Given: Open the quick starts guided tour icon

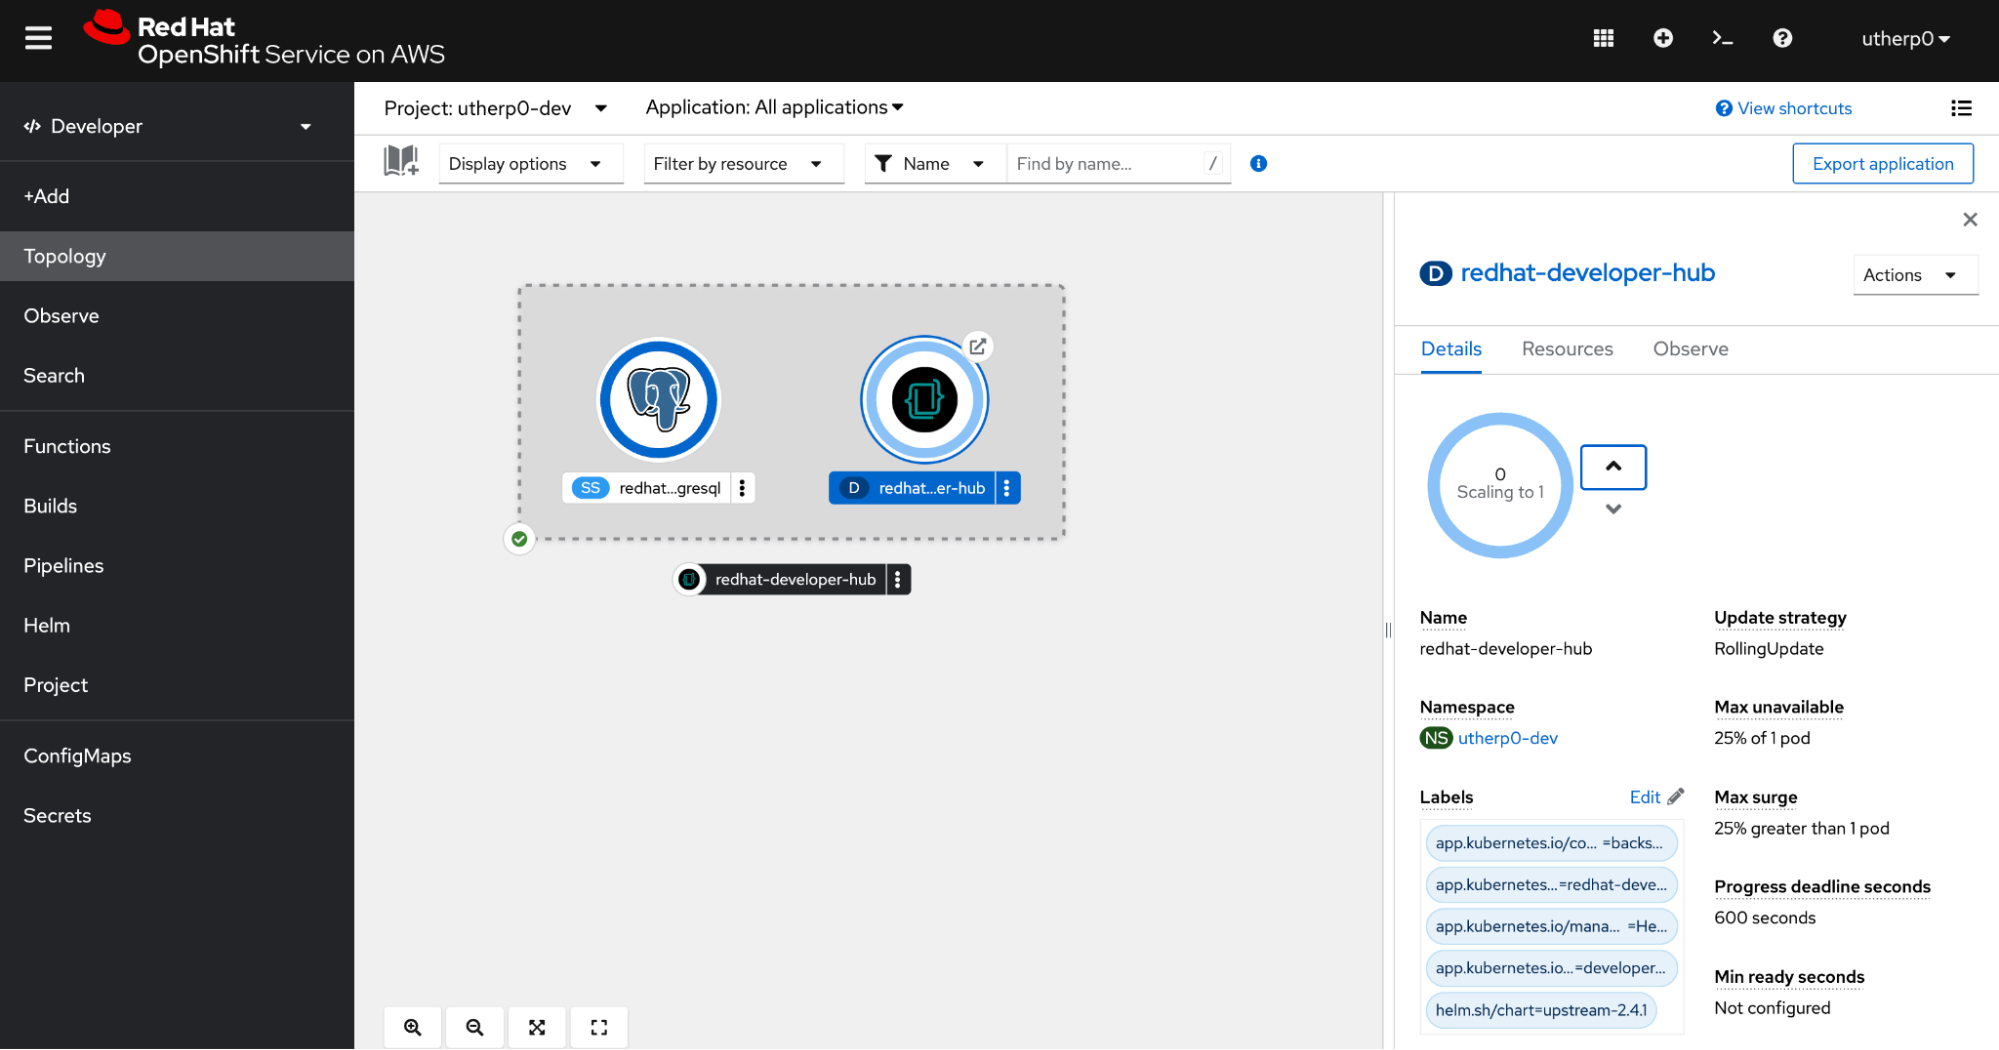Looking at the screenshot, I should point(400,160).
